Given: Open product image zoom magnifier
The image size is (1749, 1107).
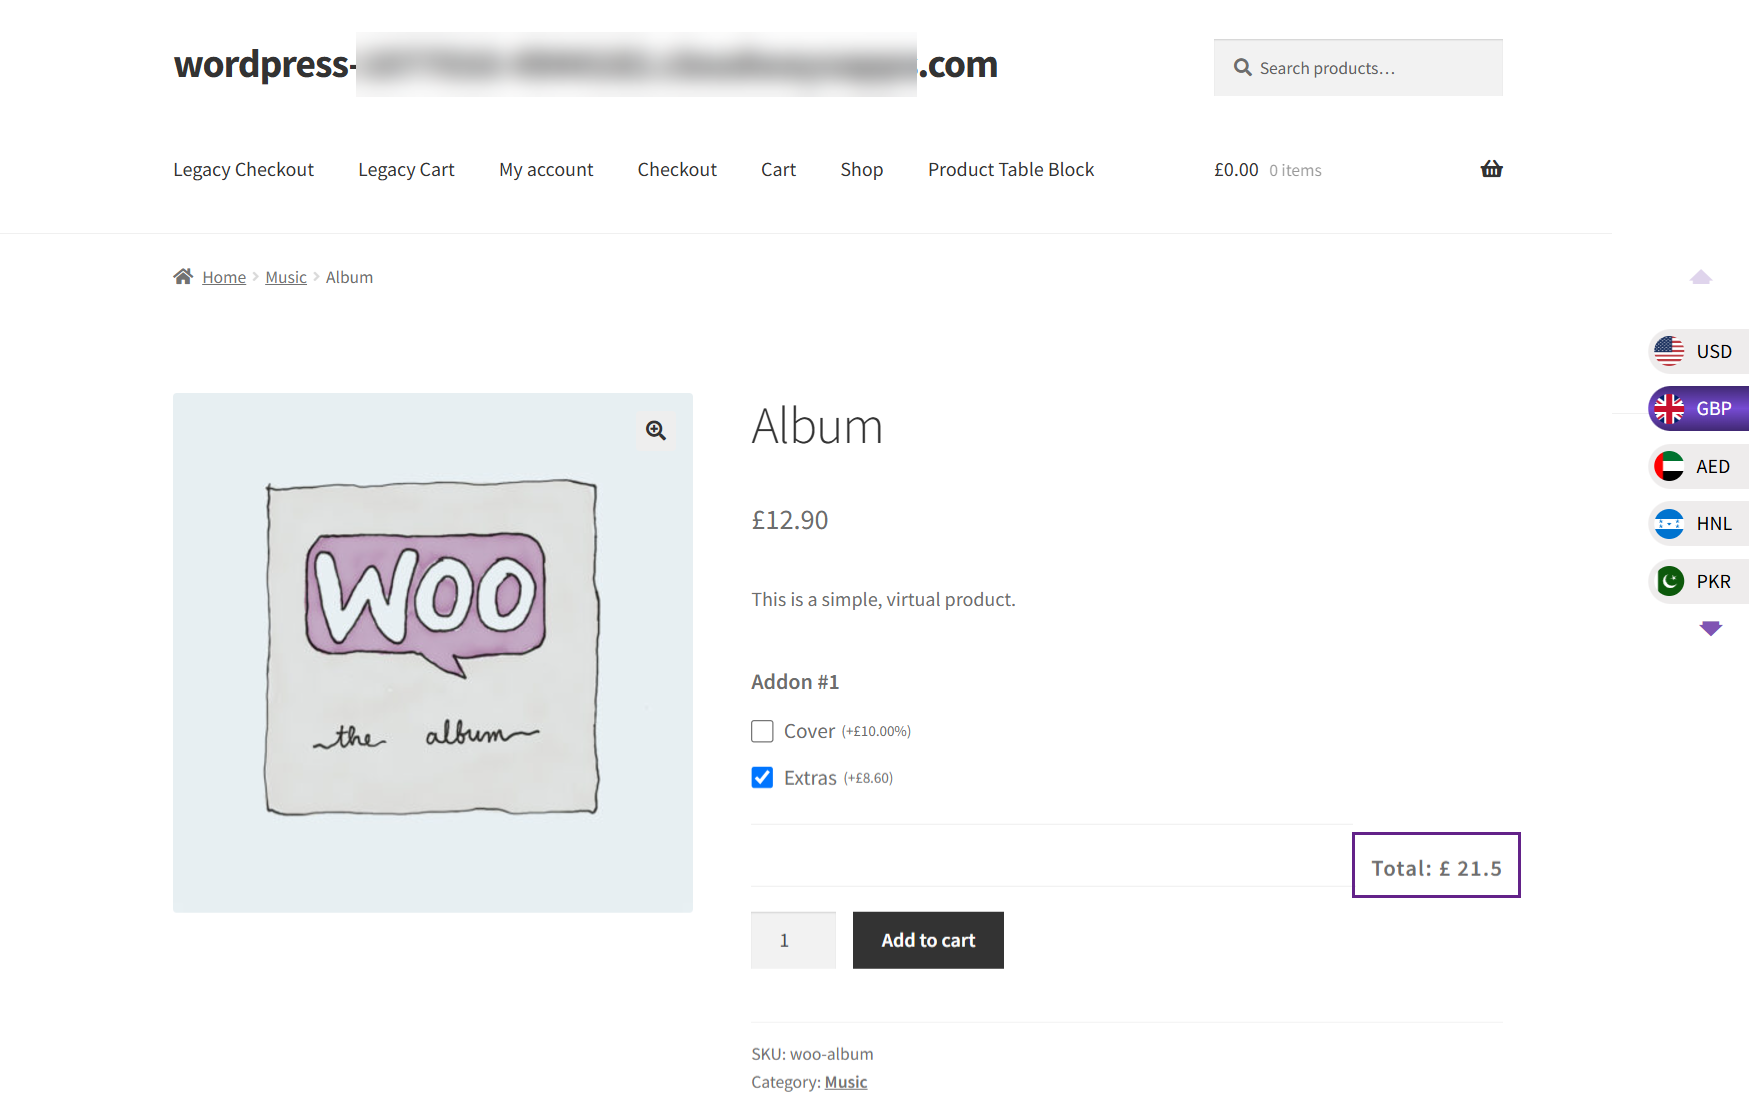Looking at the screenshot, I should (x=656, y=430).
